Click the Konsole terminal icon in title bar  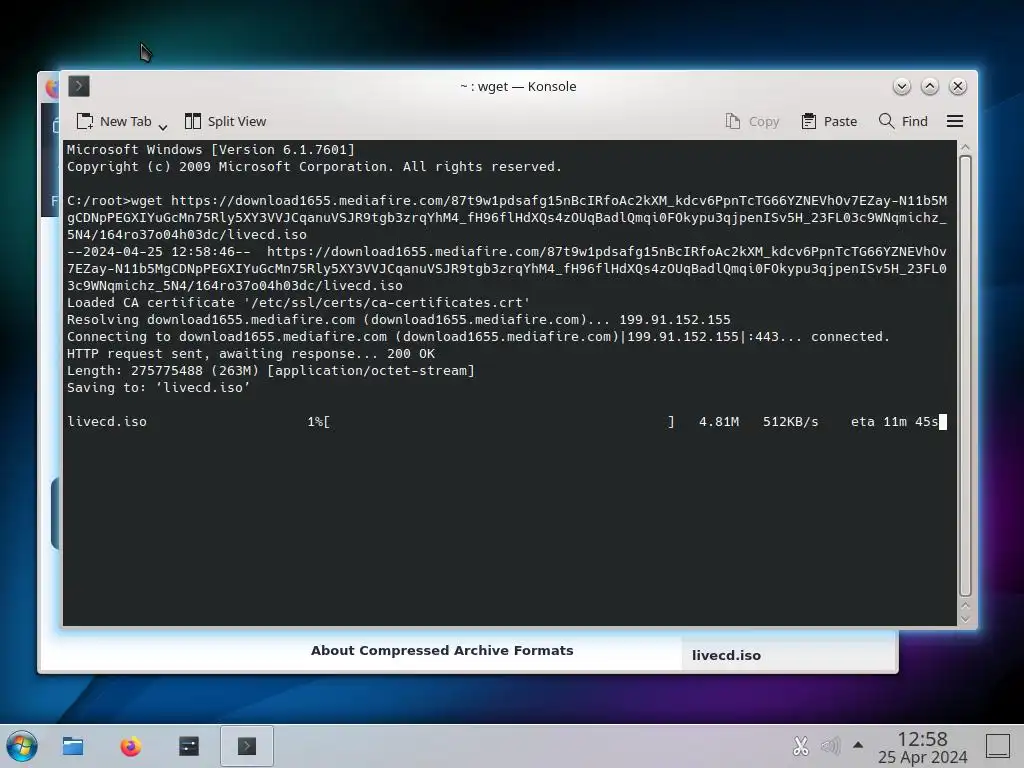[x=79, y=86]
